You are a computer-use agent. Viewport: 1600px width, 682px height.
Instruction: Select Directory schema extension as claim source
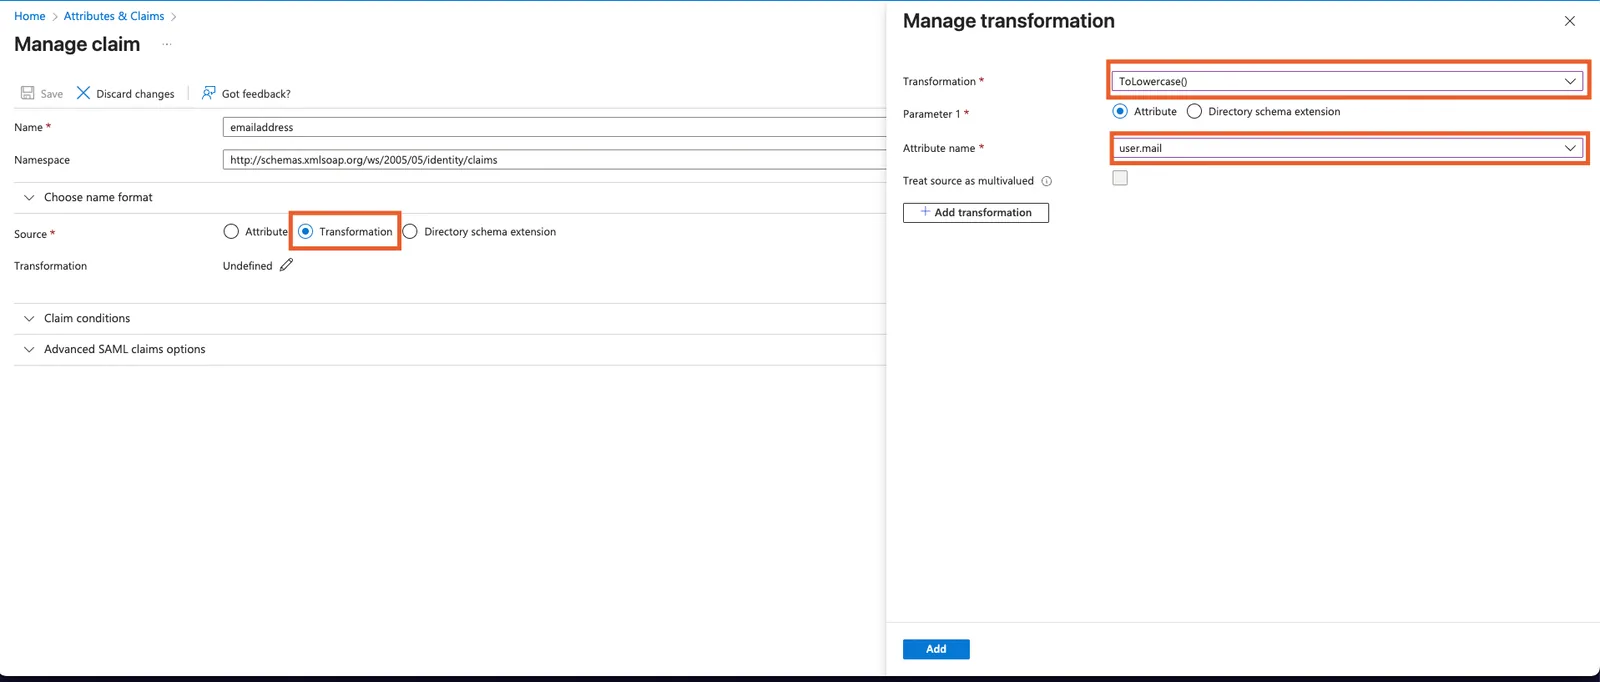410,231
